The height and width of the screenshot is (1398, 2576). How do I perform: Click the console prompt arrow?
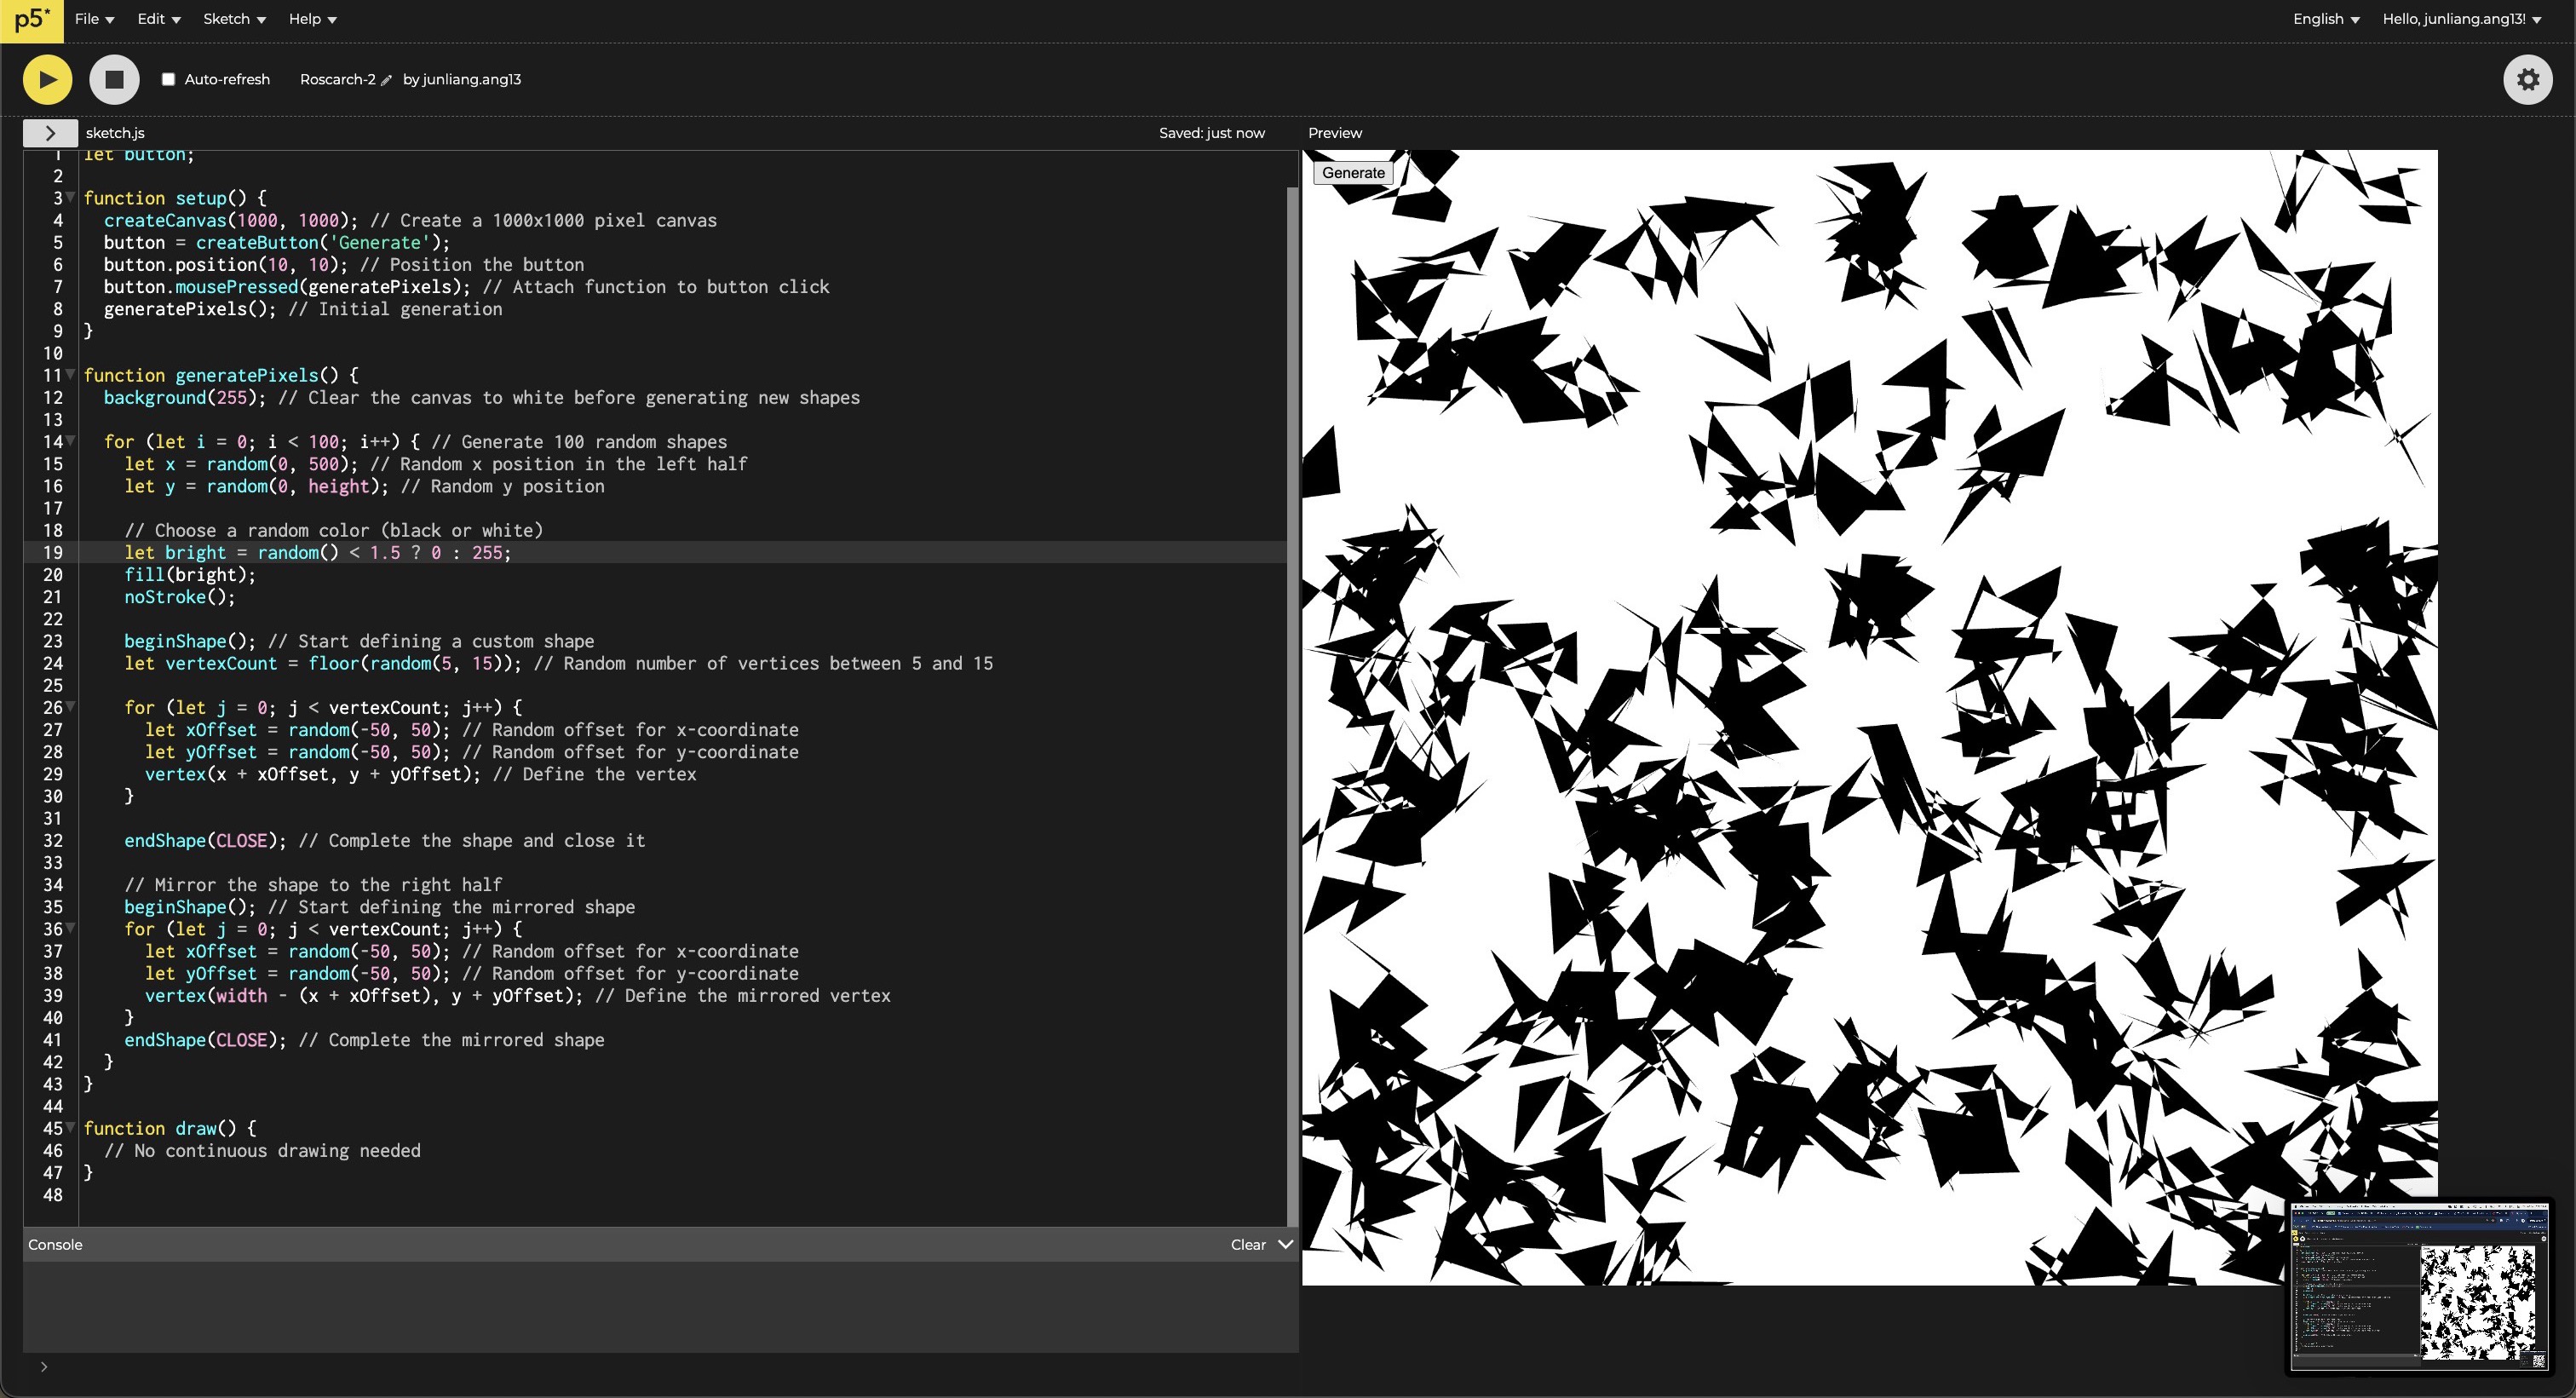pyautogui.click(x=44, y=1367)
